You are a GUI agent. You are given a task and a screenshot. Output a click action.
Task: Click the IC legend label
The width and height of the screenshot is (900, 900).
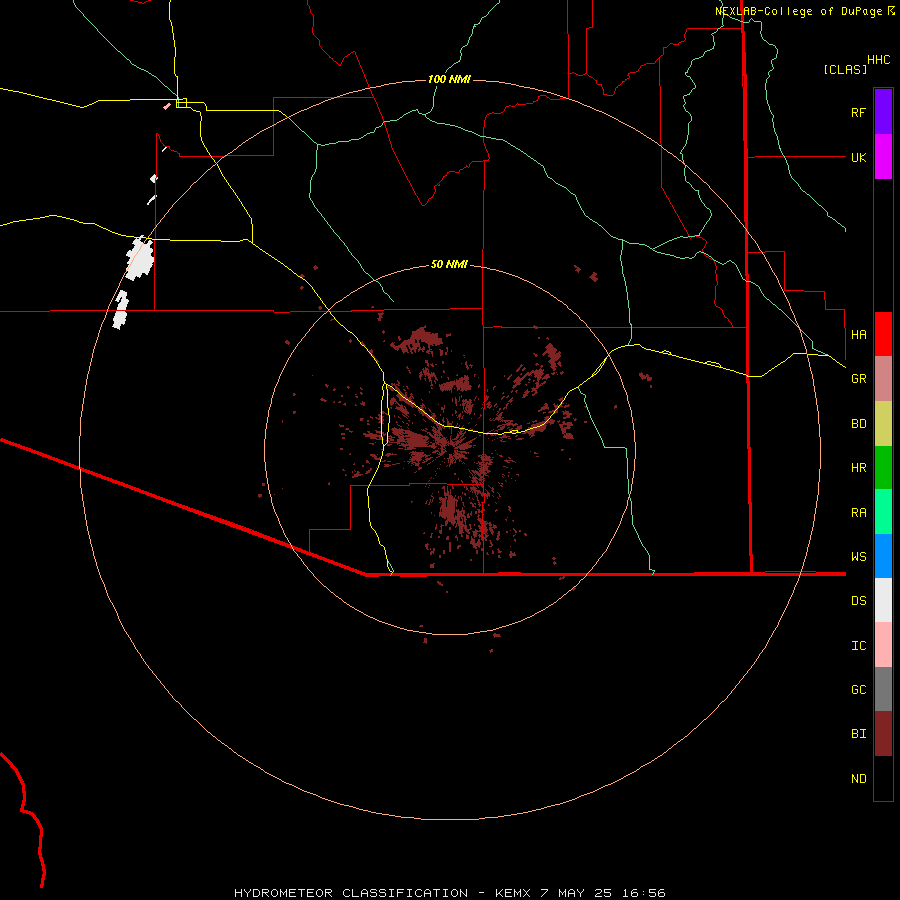click(858, 646)
